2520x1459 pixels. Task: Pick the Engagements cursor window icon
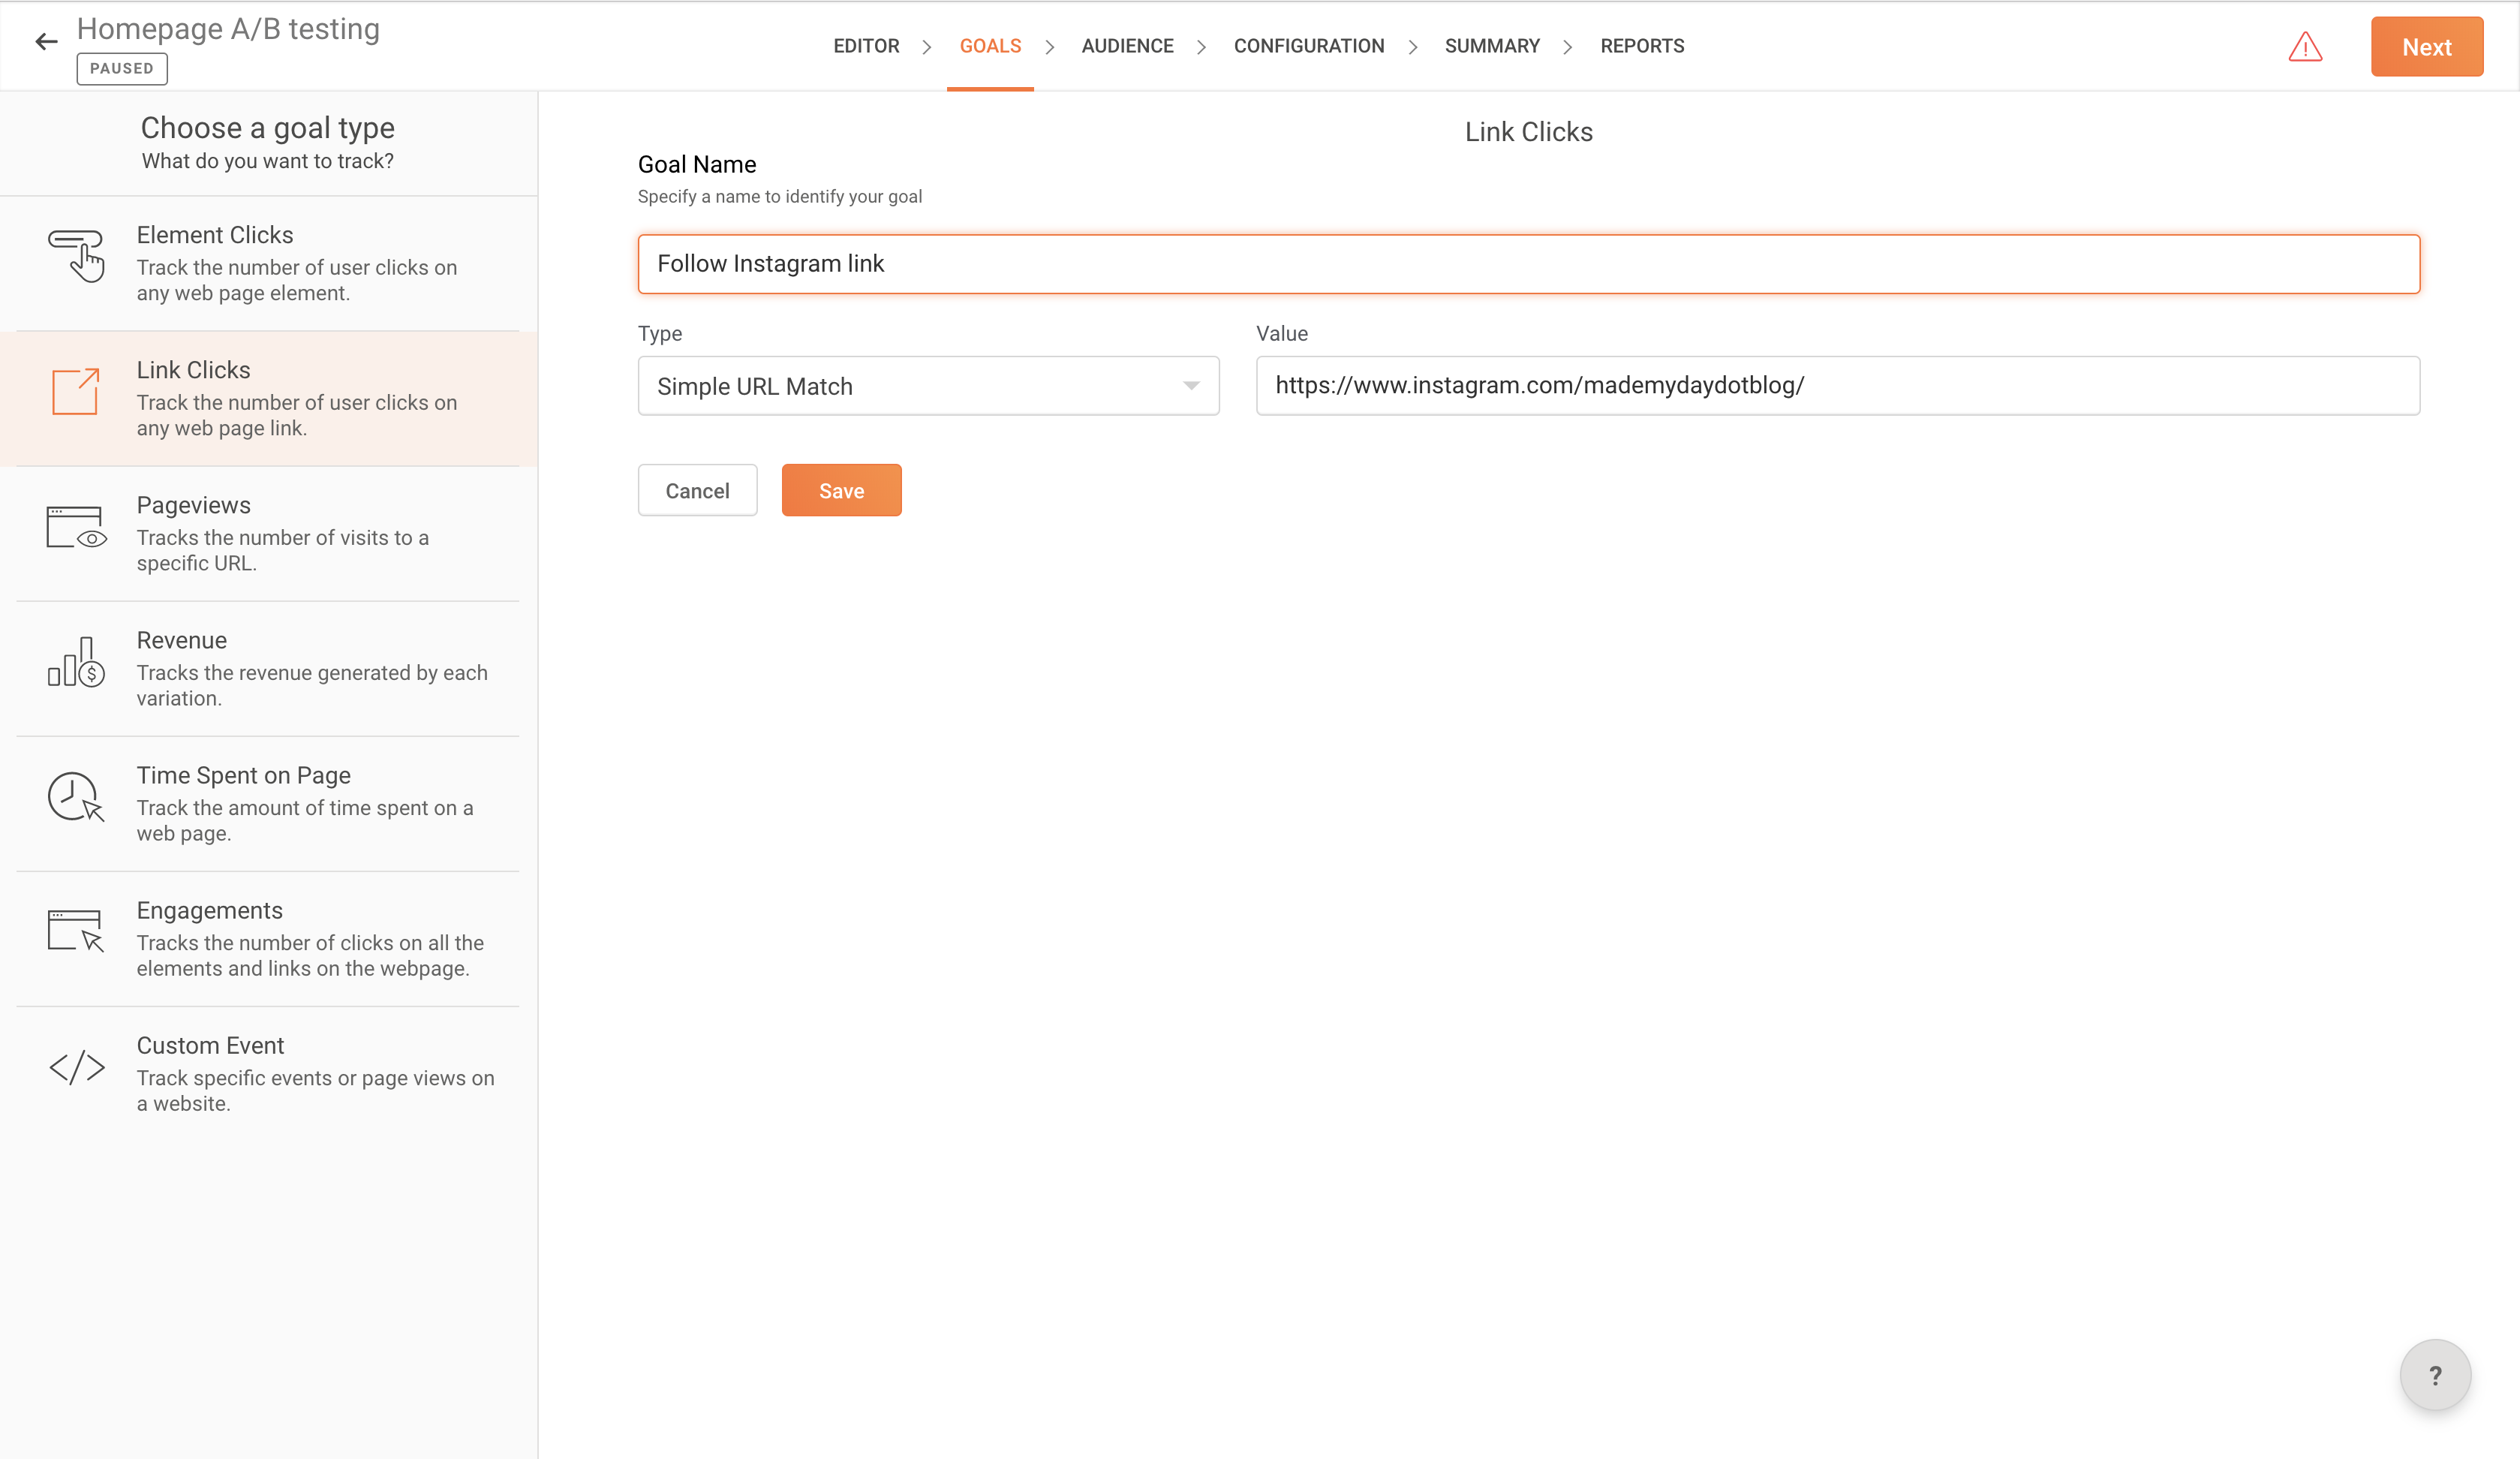tap(76, 931)
